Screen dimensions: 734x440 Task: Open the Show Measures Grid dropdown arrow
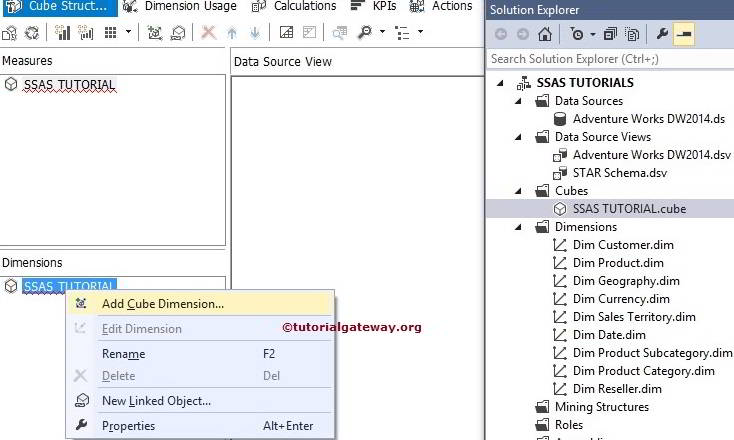[128, 32]
